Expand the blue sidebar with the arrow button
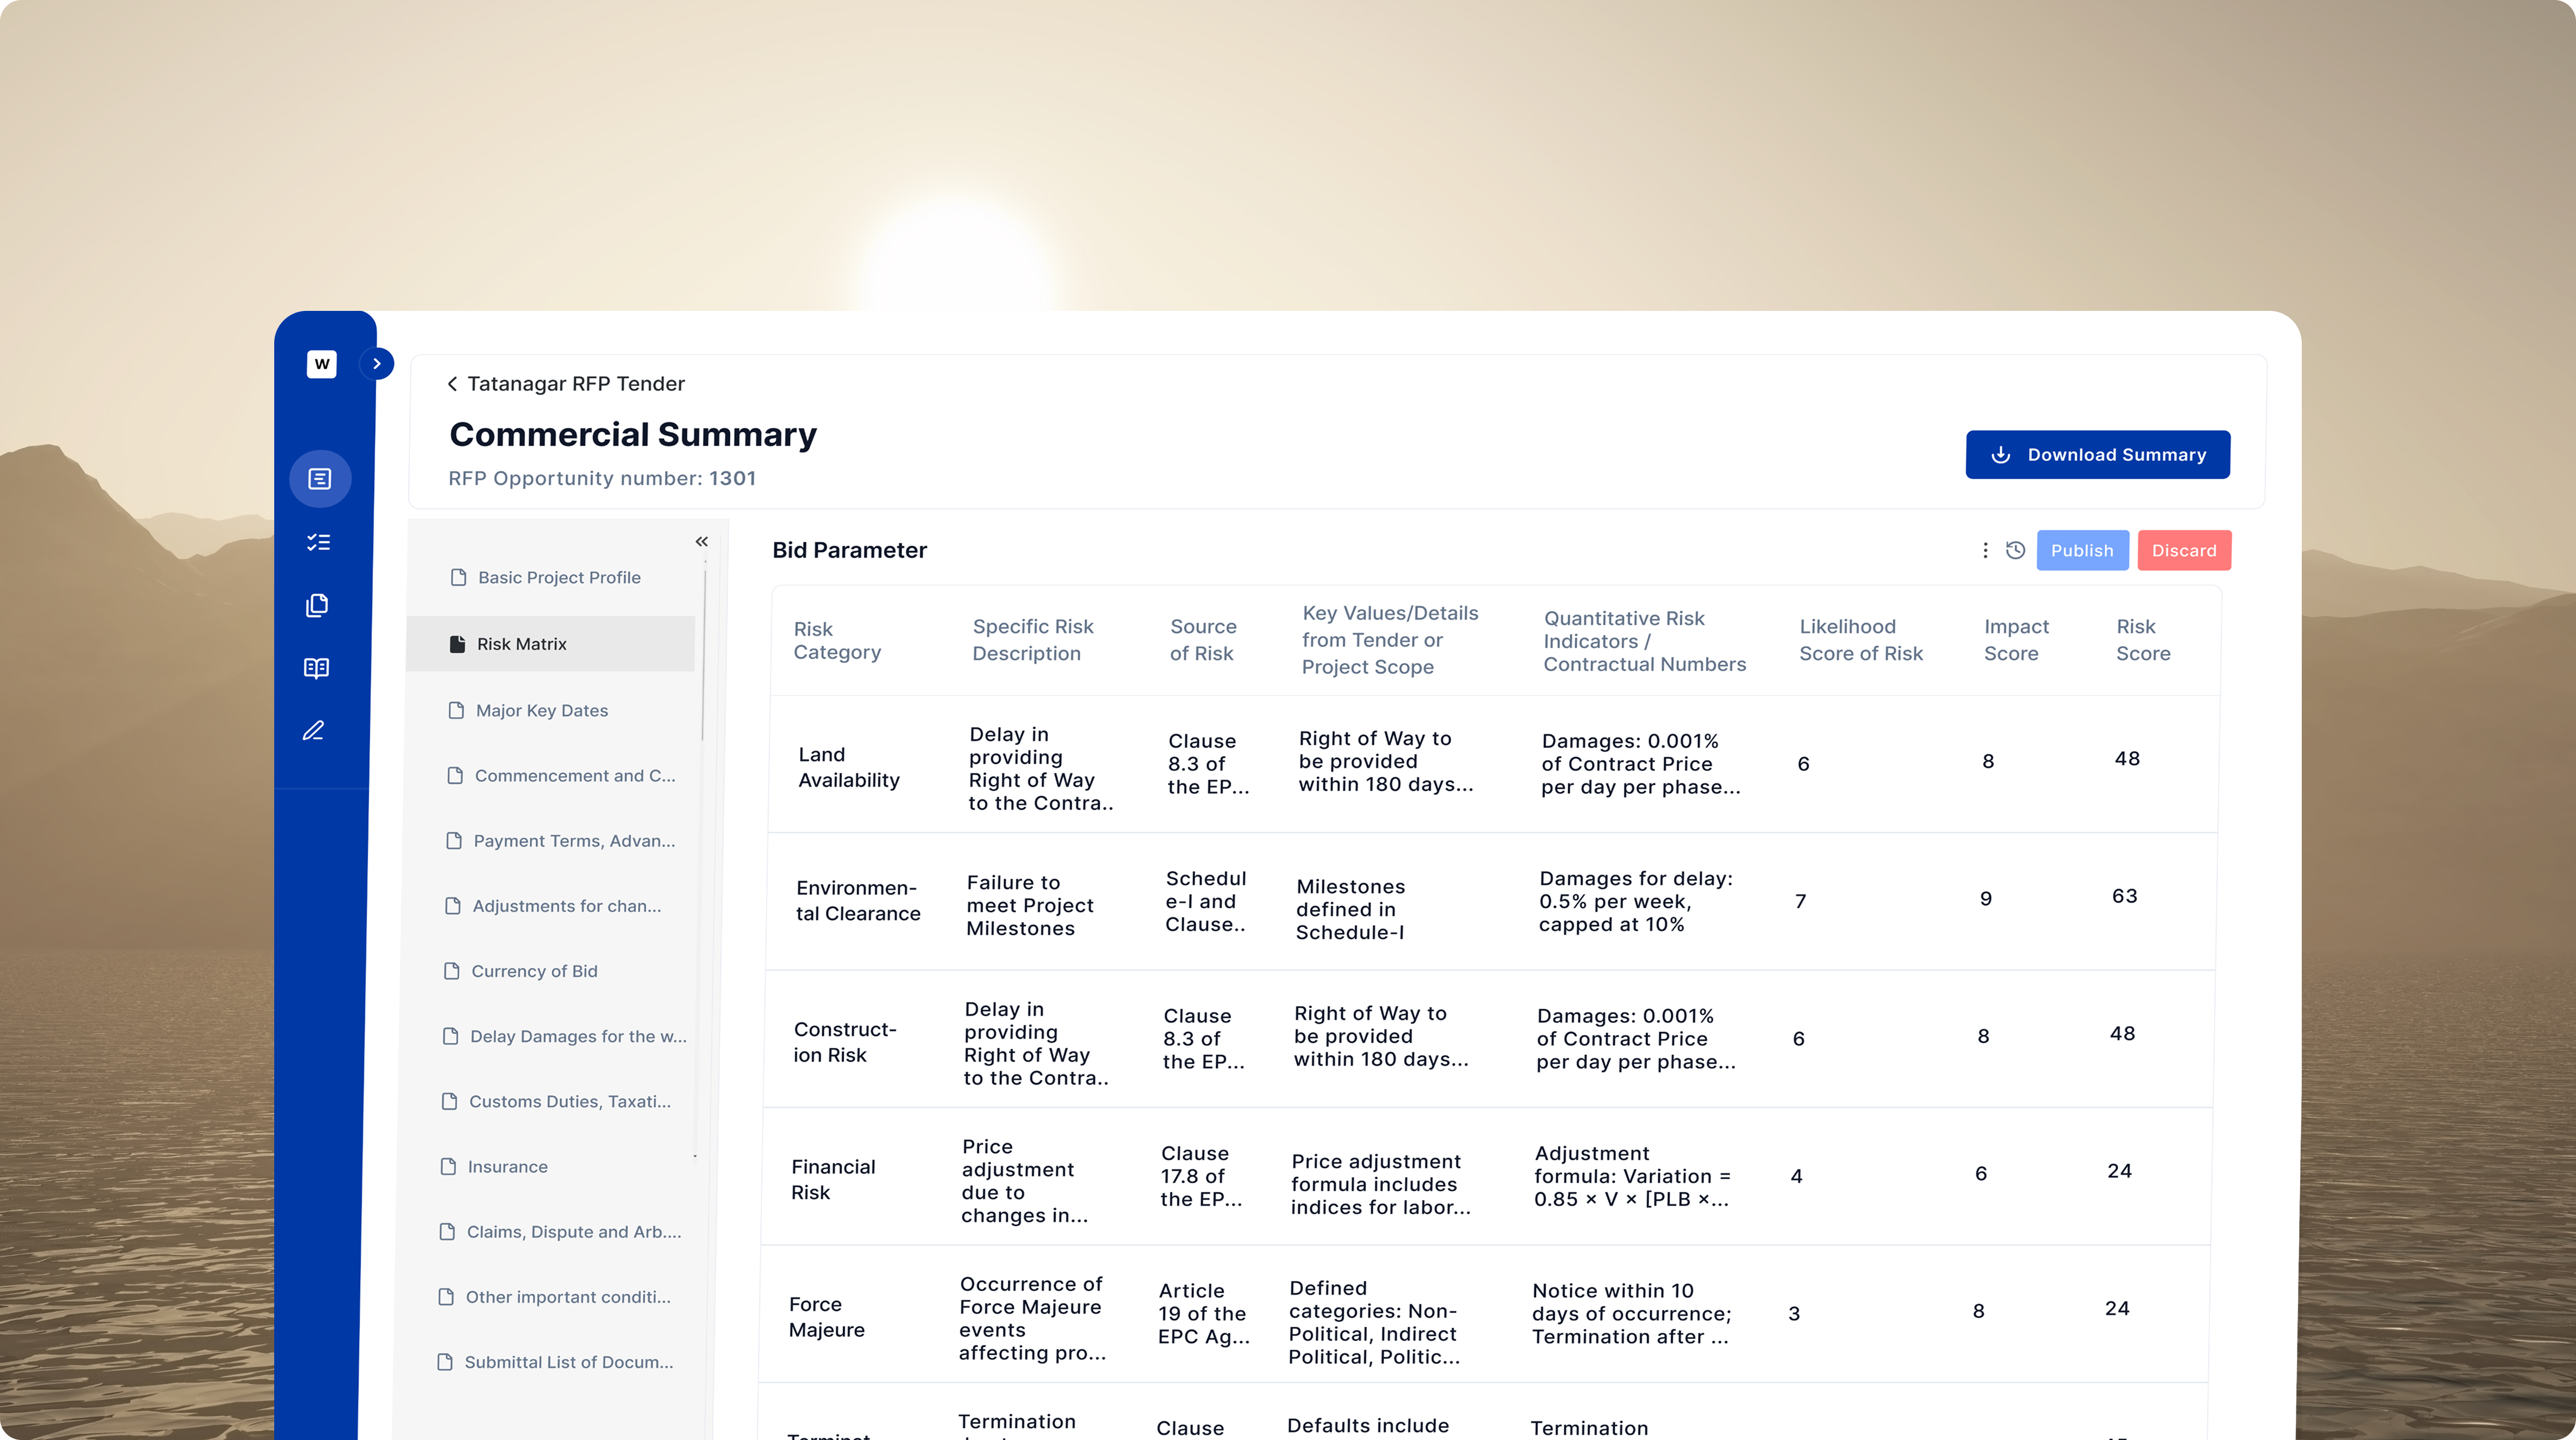This screenshot has height=1440, width=2576. (x=377, y=364)
